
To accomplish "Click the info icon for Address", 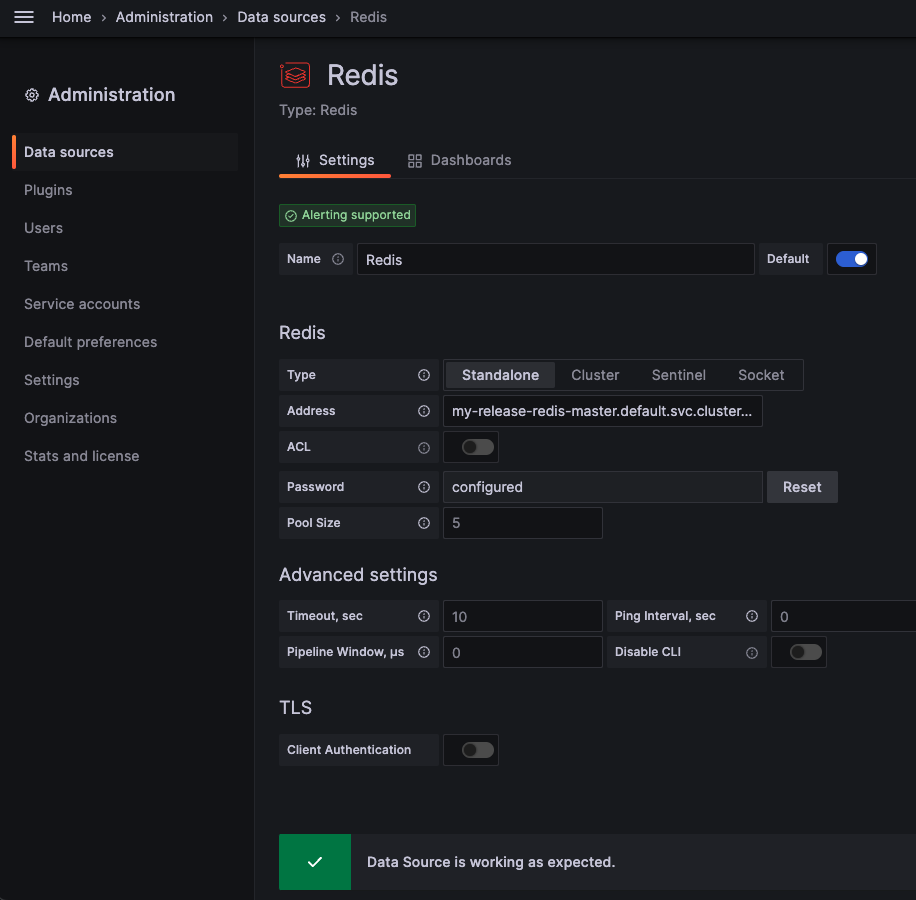I will [424, 411].
